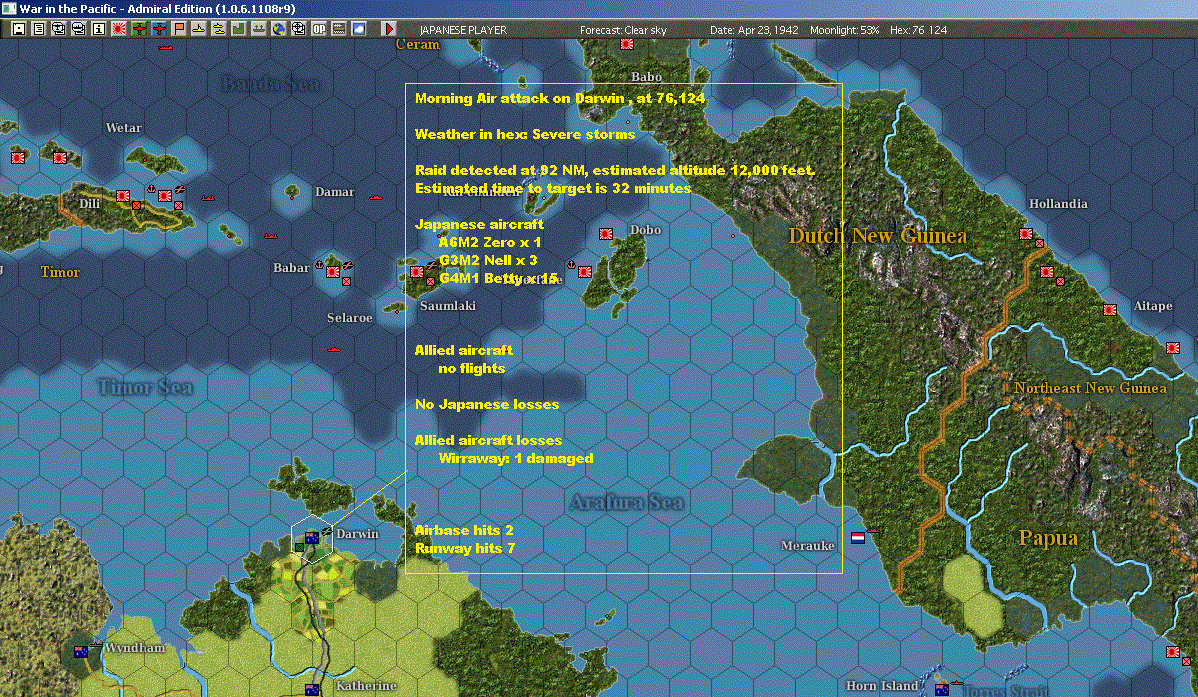Viewport: 1198px width, 697px height.
Task: Click the Hollandia map label
Action: [1058, 203]
